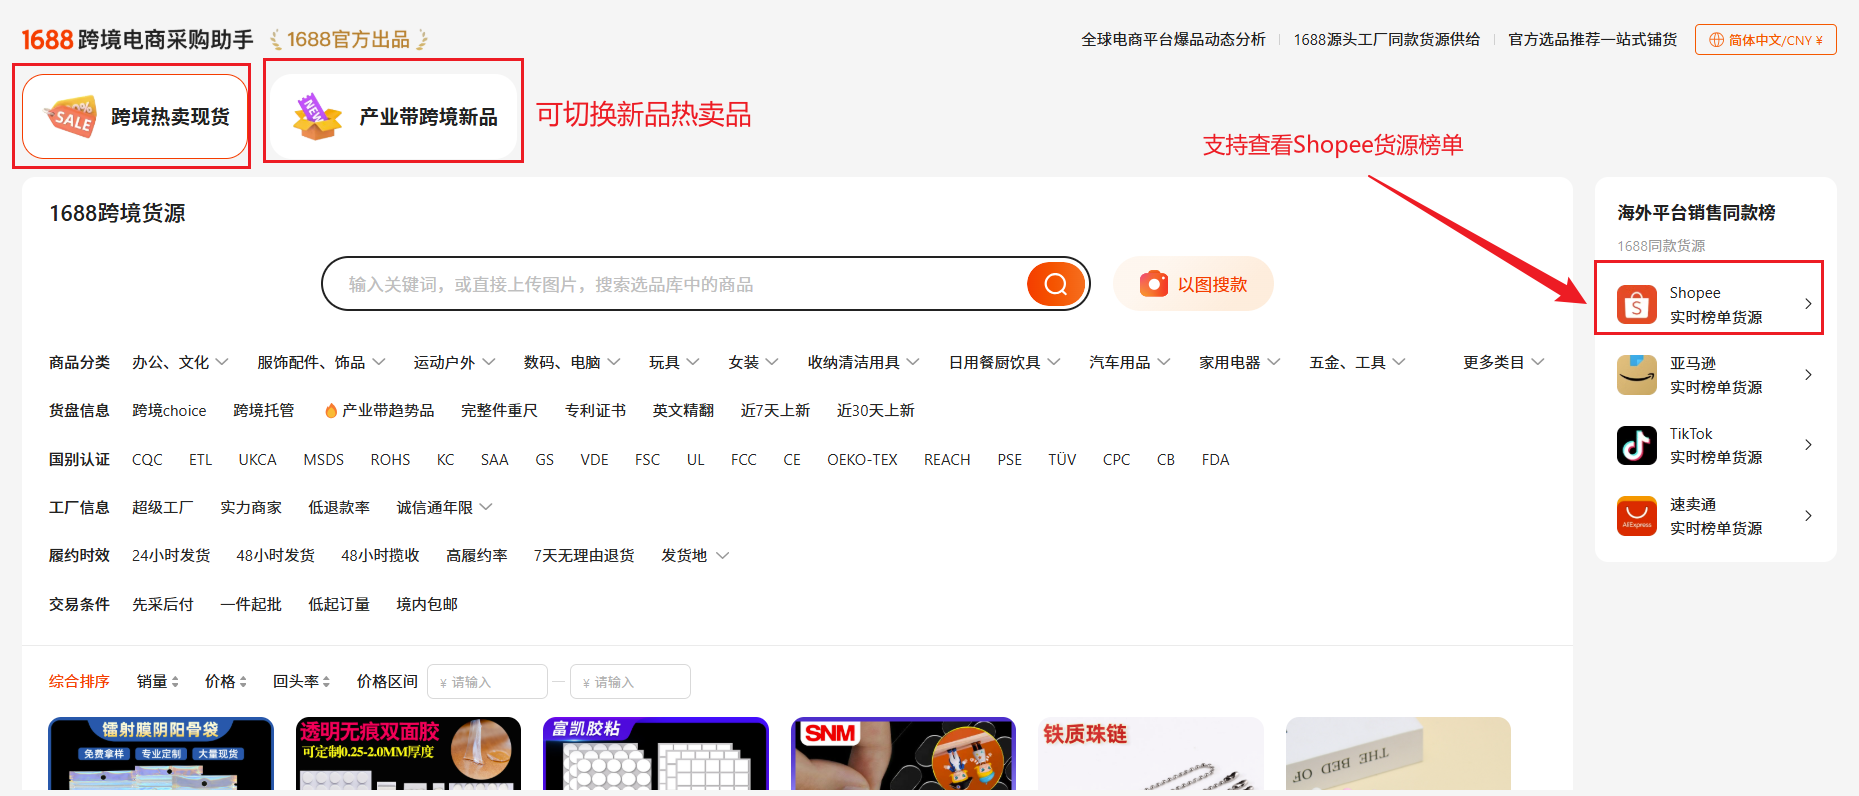Image resolution: width=1859 pixels, height=796 pixels.
Task: Switch to the 跨境热卖现货 tab
Action: tap(135, 117)
